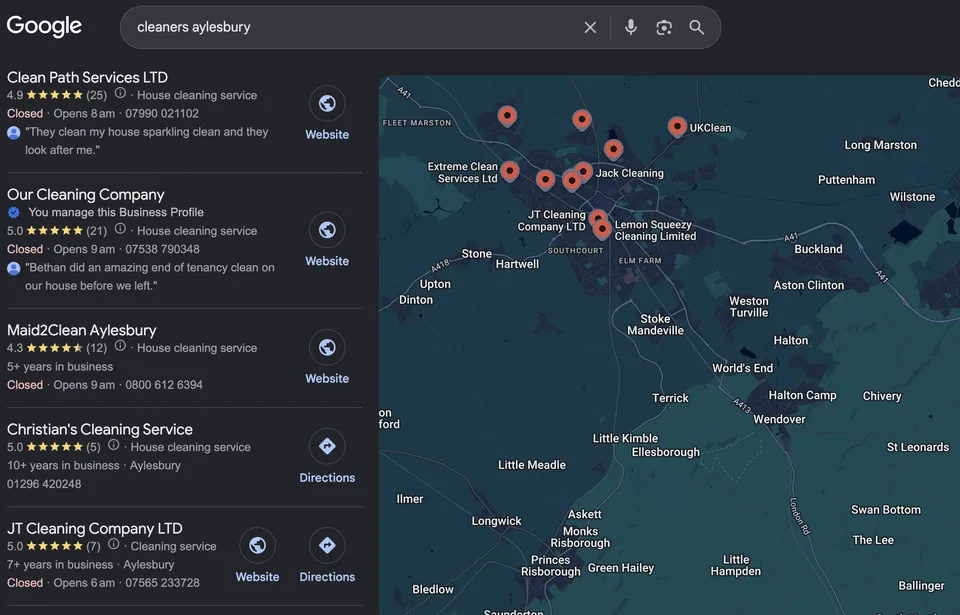Click phone number 07538 790348

[162, 249]
